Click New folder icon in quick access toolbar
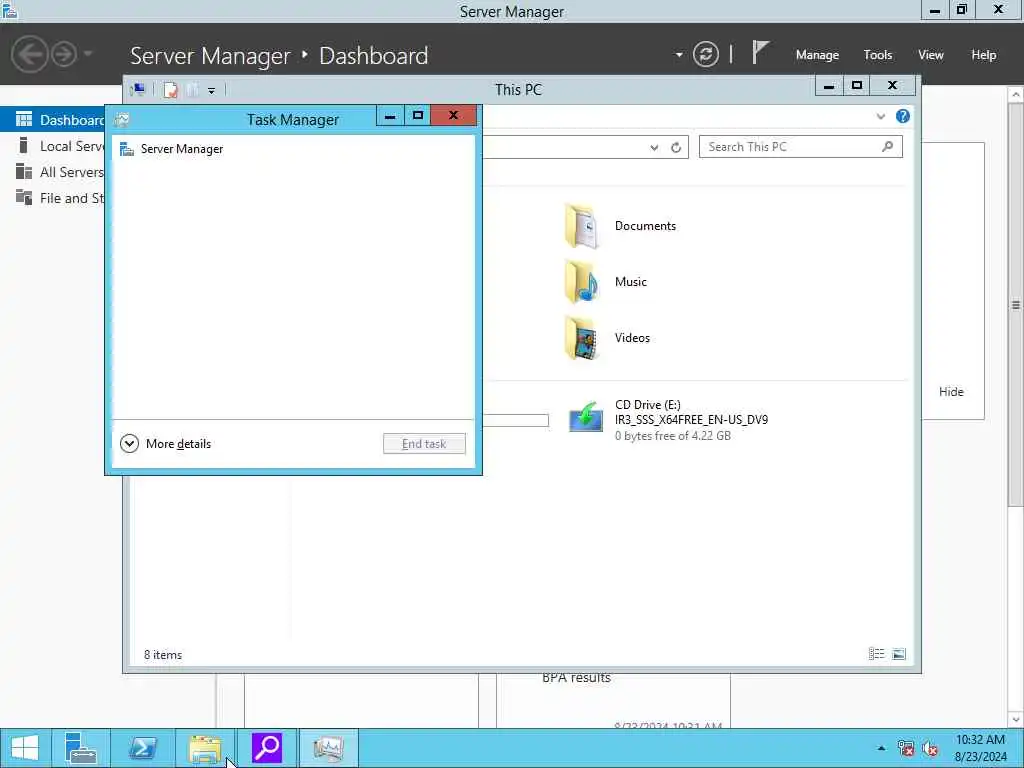 click(x=192, y=89)
